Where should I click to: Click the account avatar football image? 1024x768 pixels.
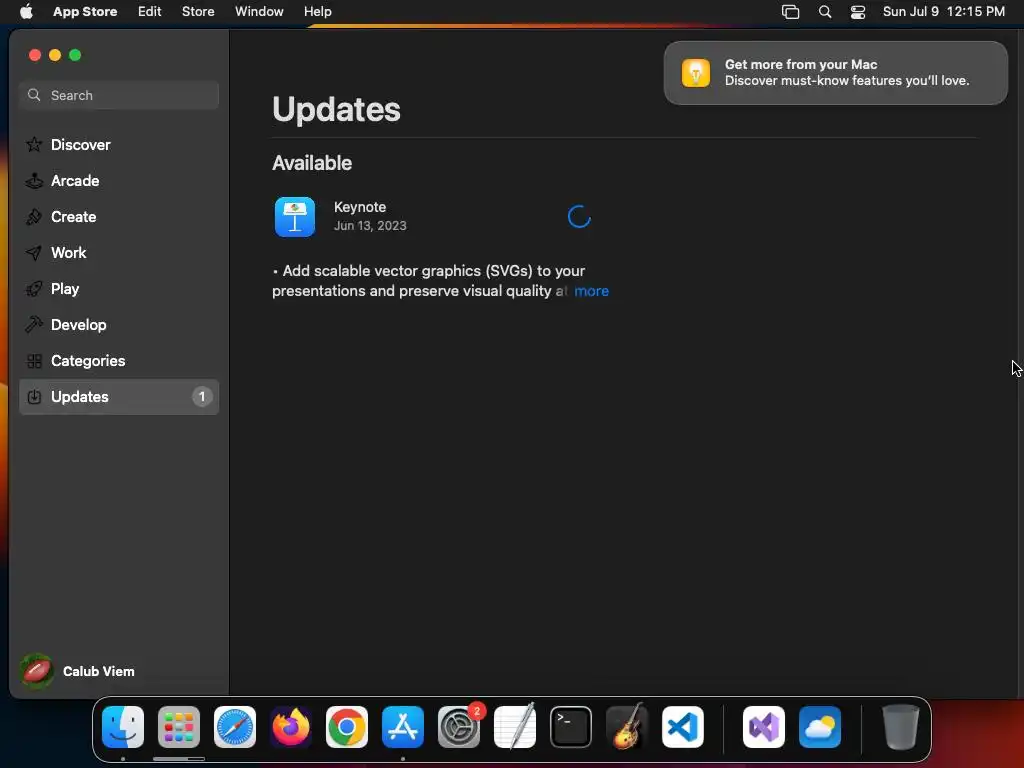[37, 671]
